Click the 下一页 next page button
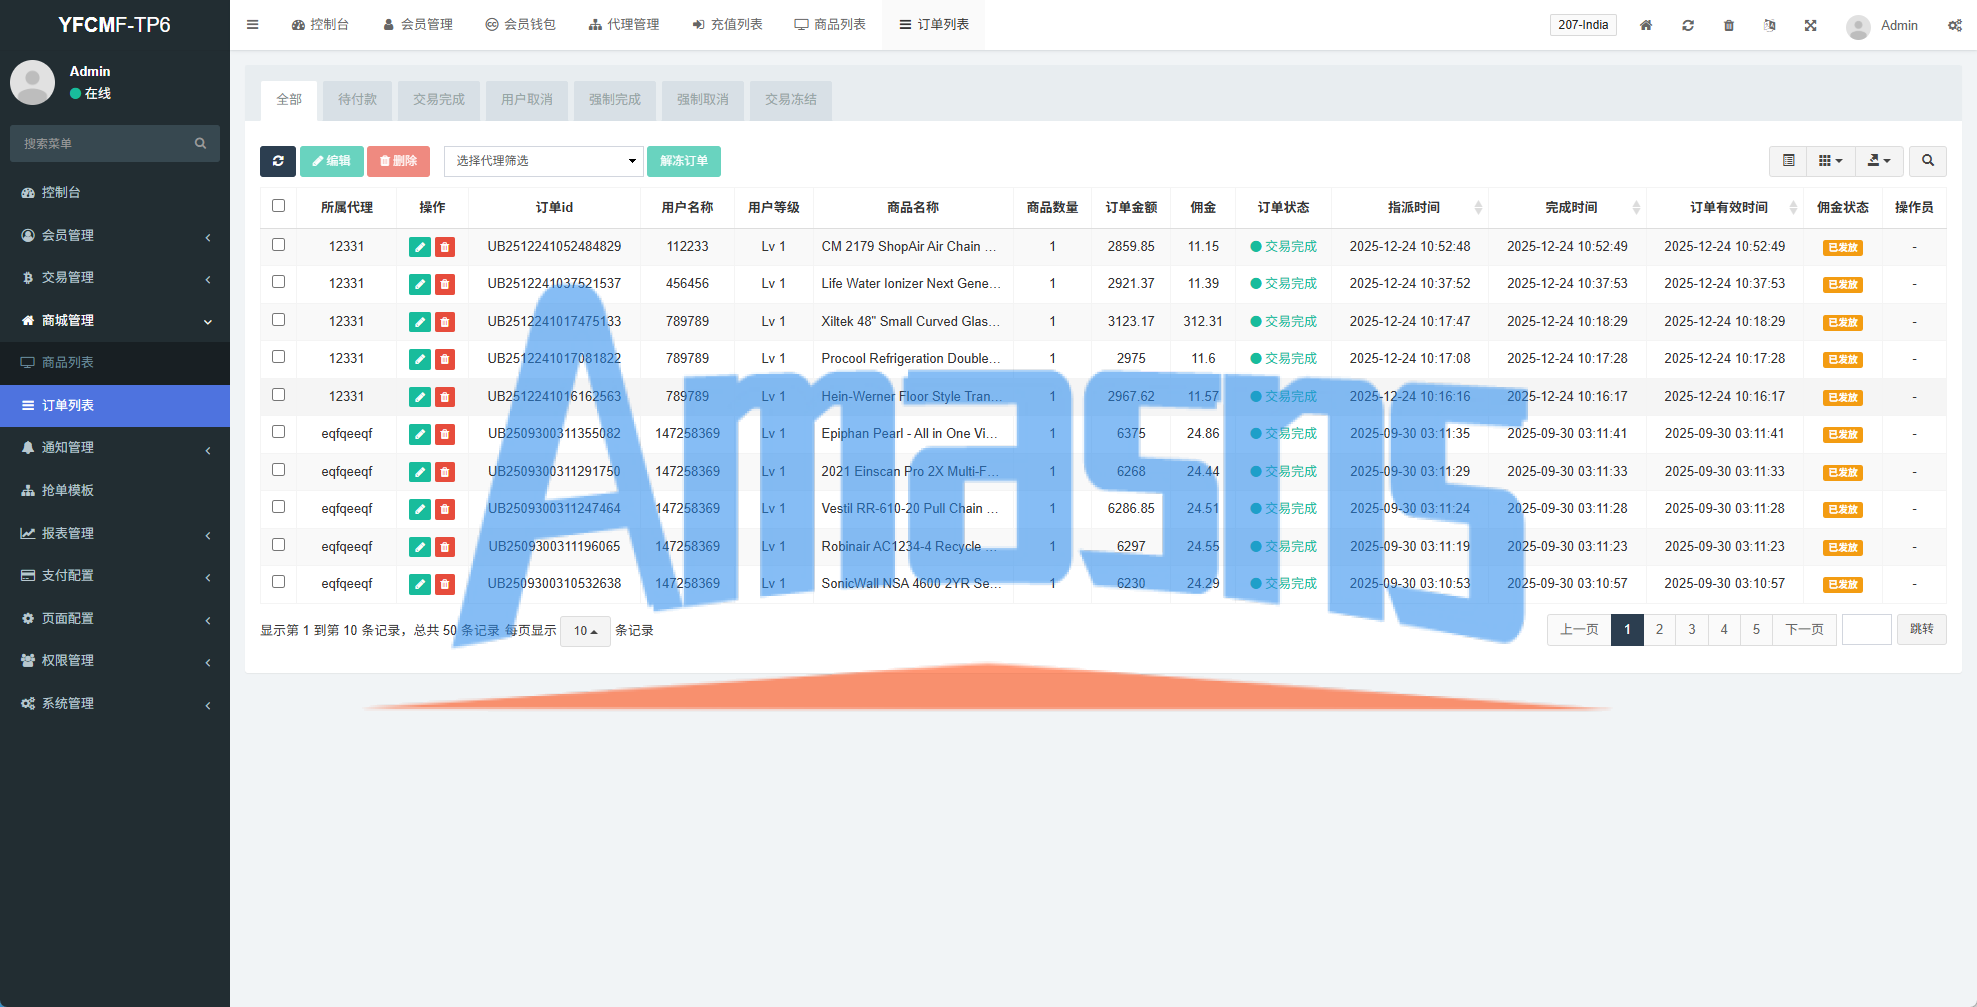This screenshot has height=1007, width=1977. coord(1804,630)
